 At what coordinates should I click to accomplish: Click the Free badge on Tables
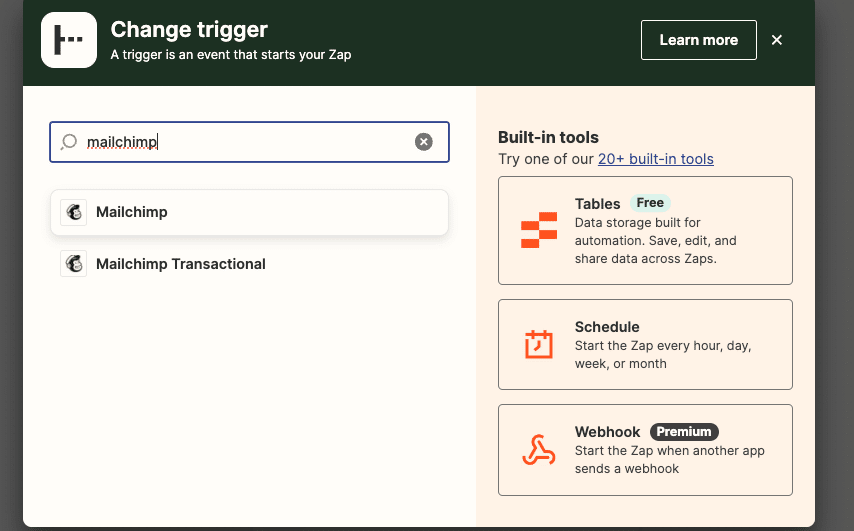coord(650,203)
